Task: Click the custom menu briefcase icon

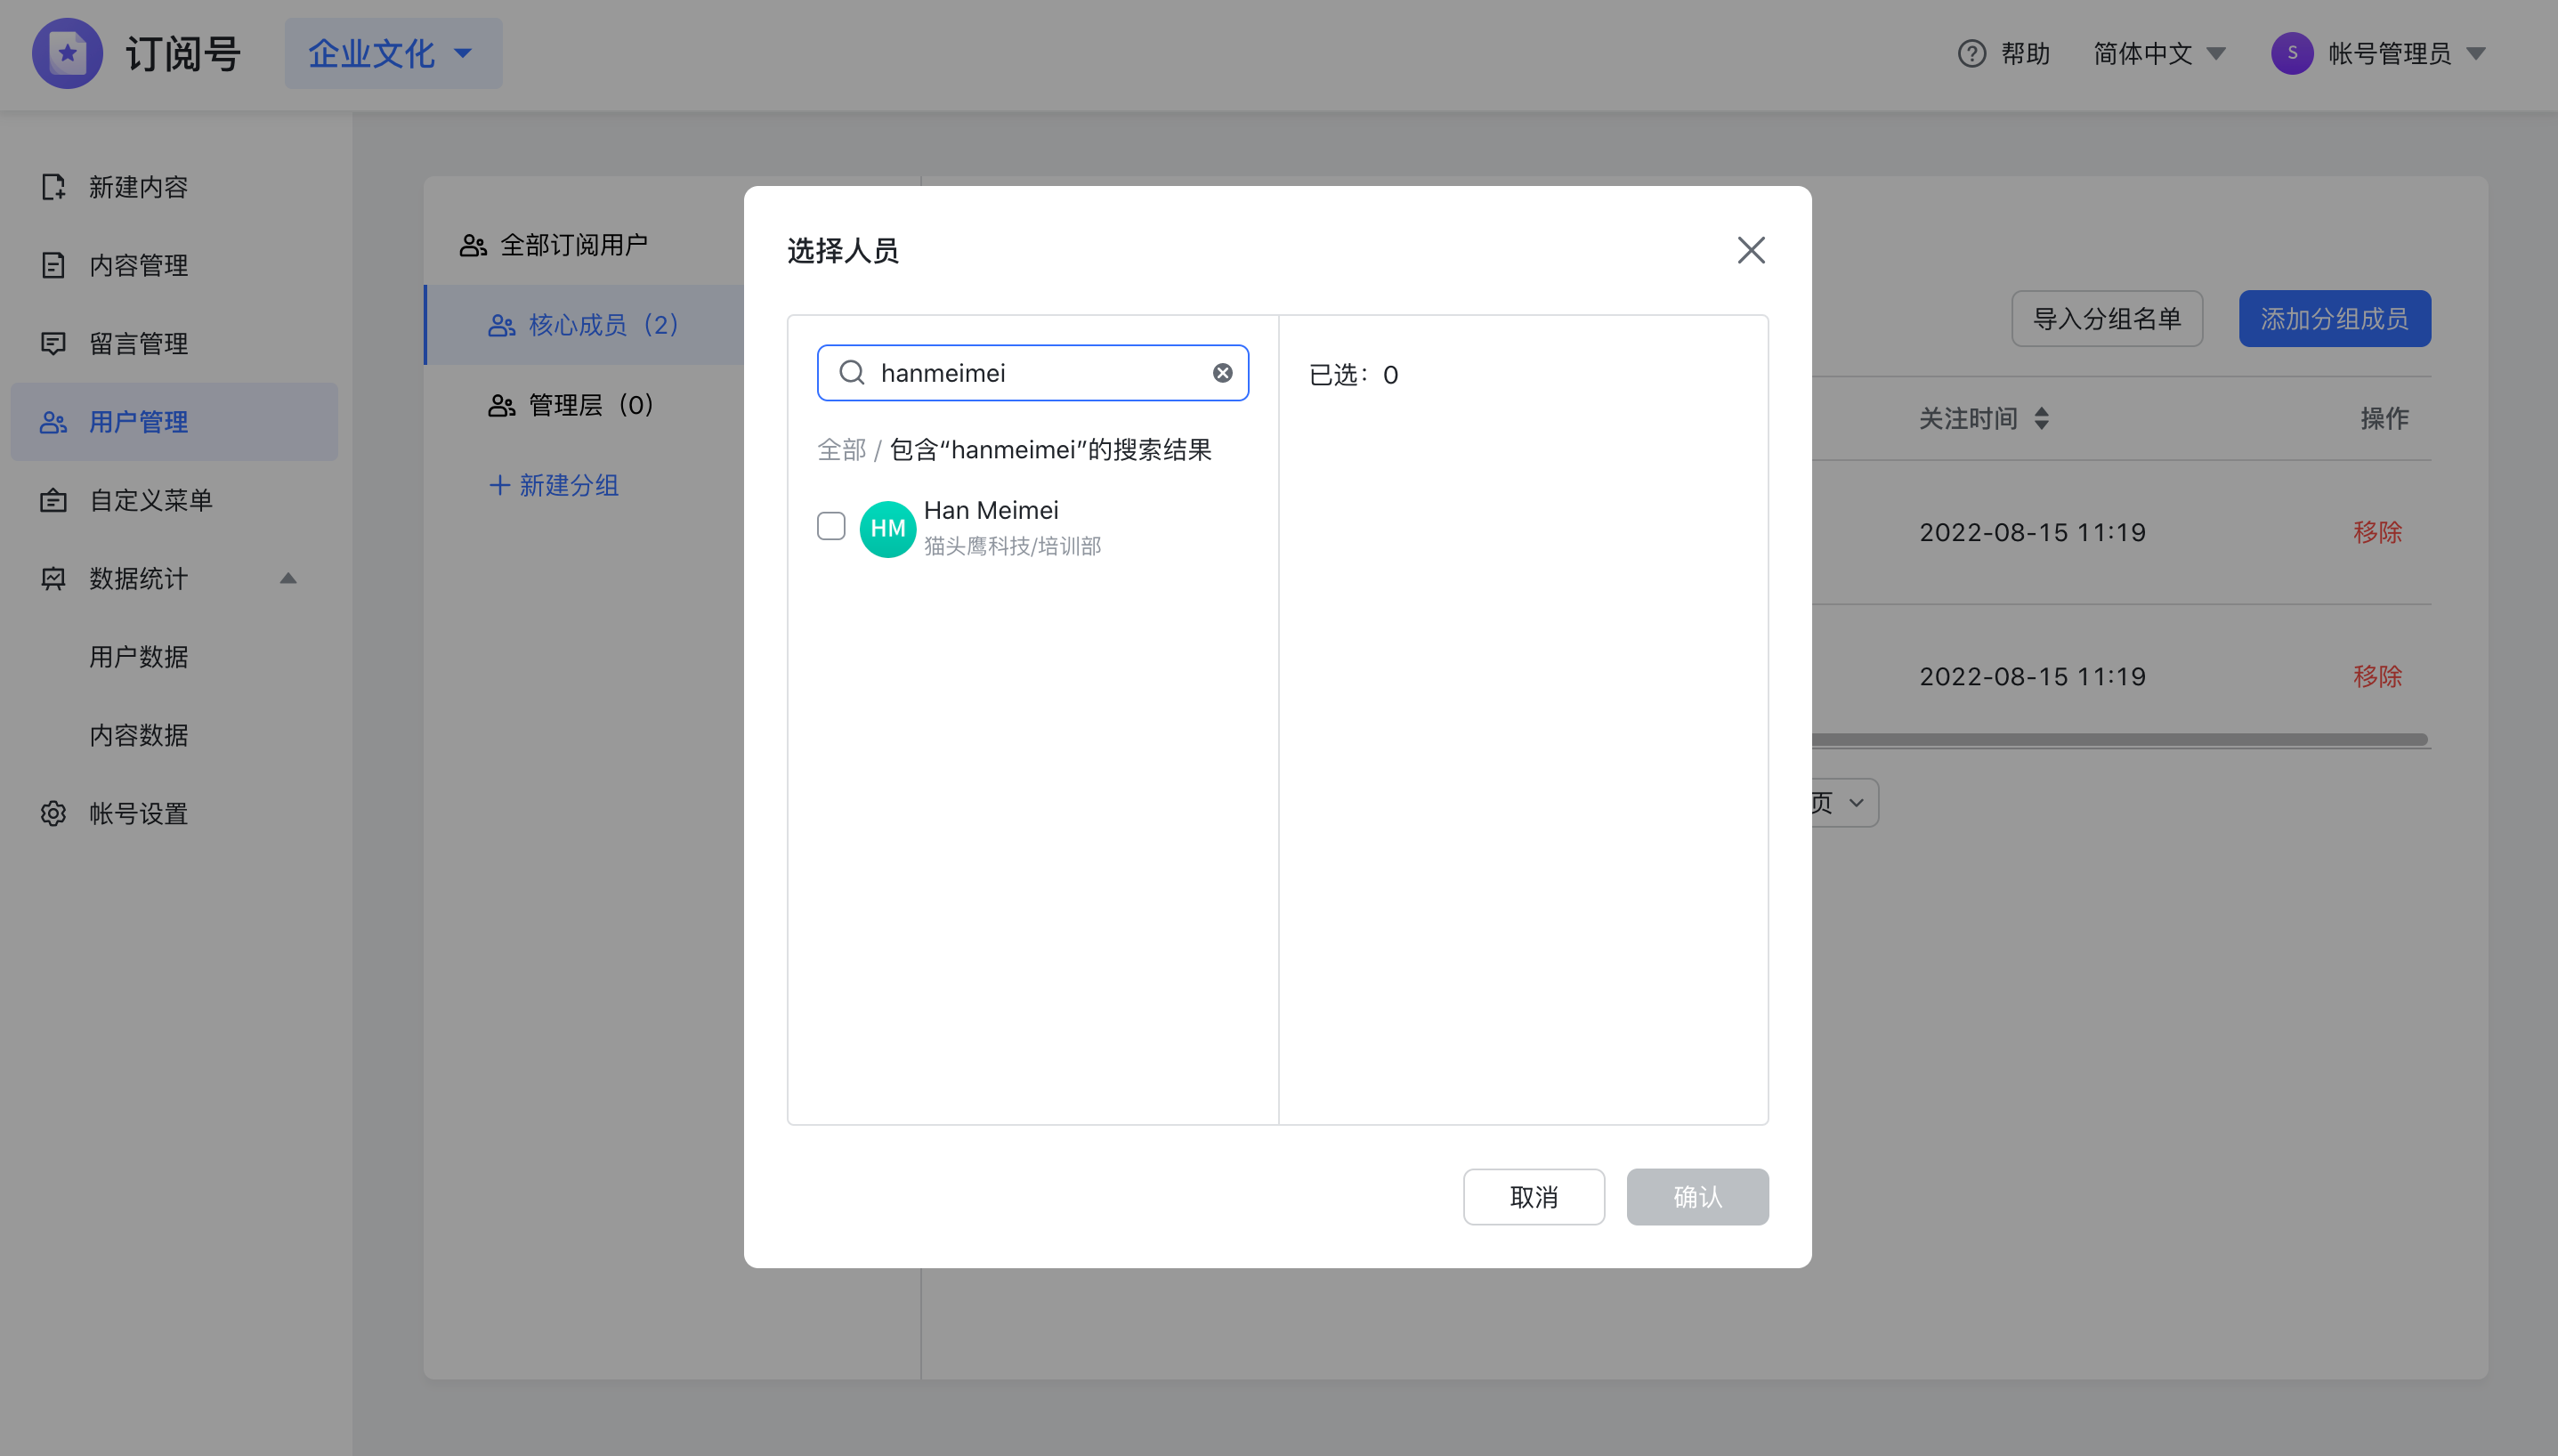Action: (x=53, y=500)
